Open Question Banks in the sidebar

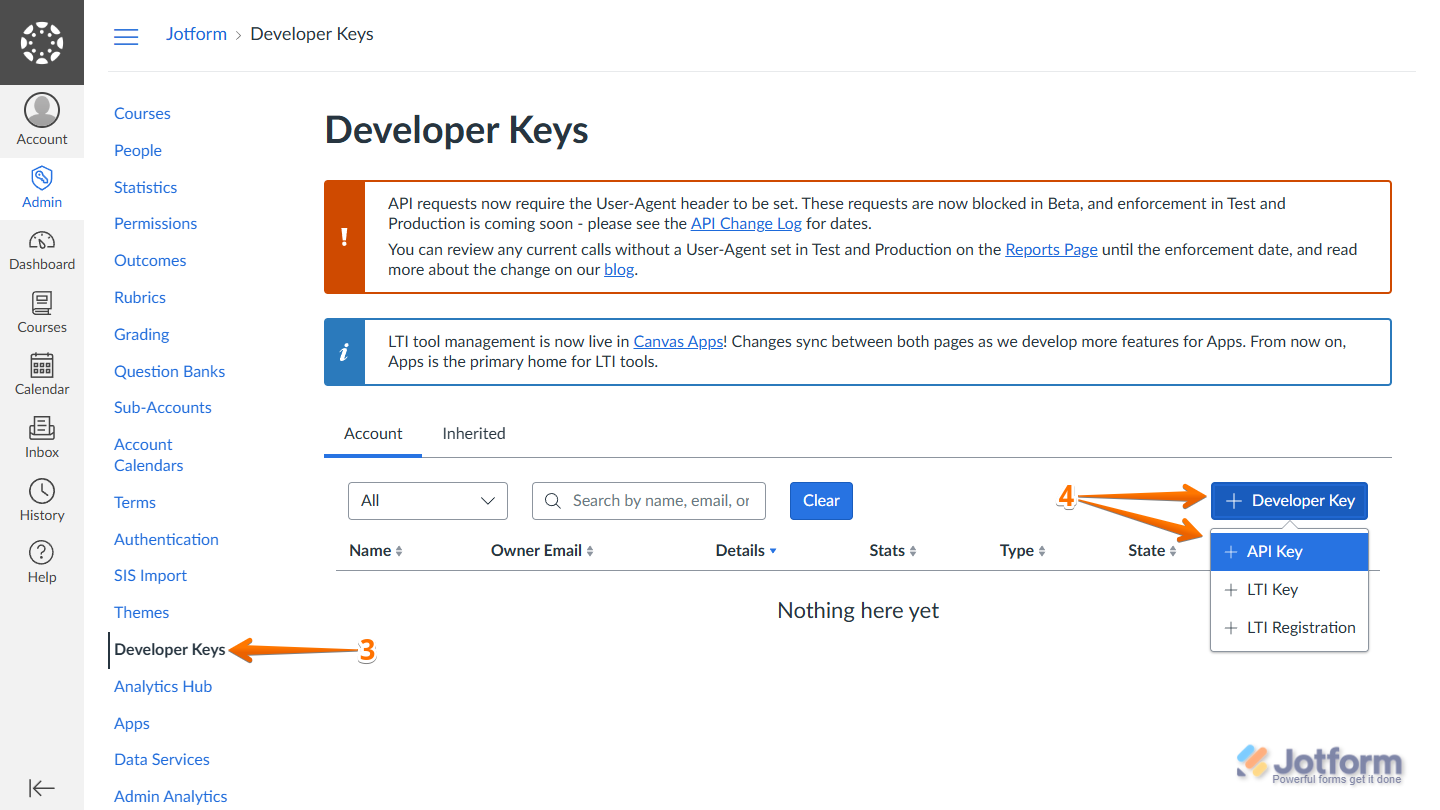pos(169,372)
